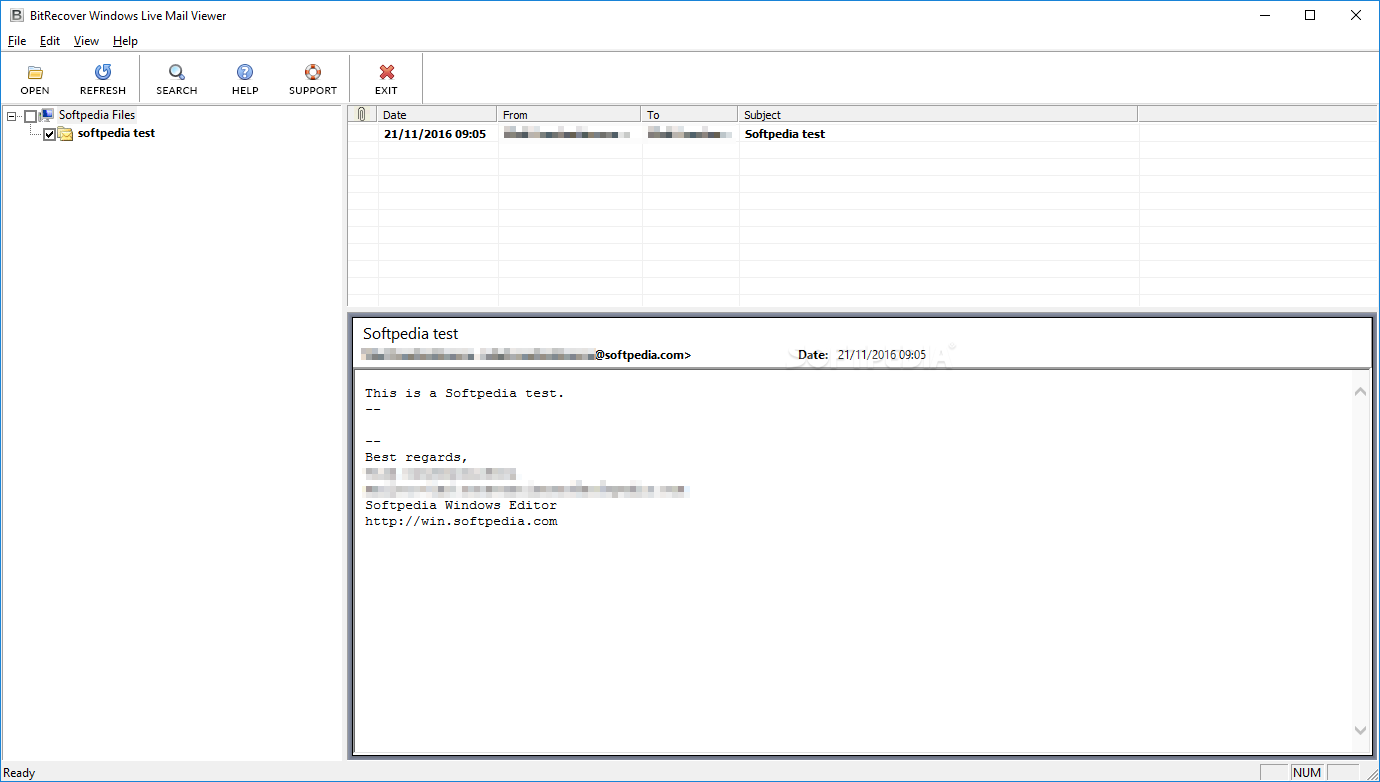This screenshot has width=1380, height=782.
Task: Click the Softpedia Files computer icon
Action: pyautogui.click(x=47, y=115)
